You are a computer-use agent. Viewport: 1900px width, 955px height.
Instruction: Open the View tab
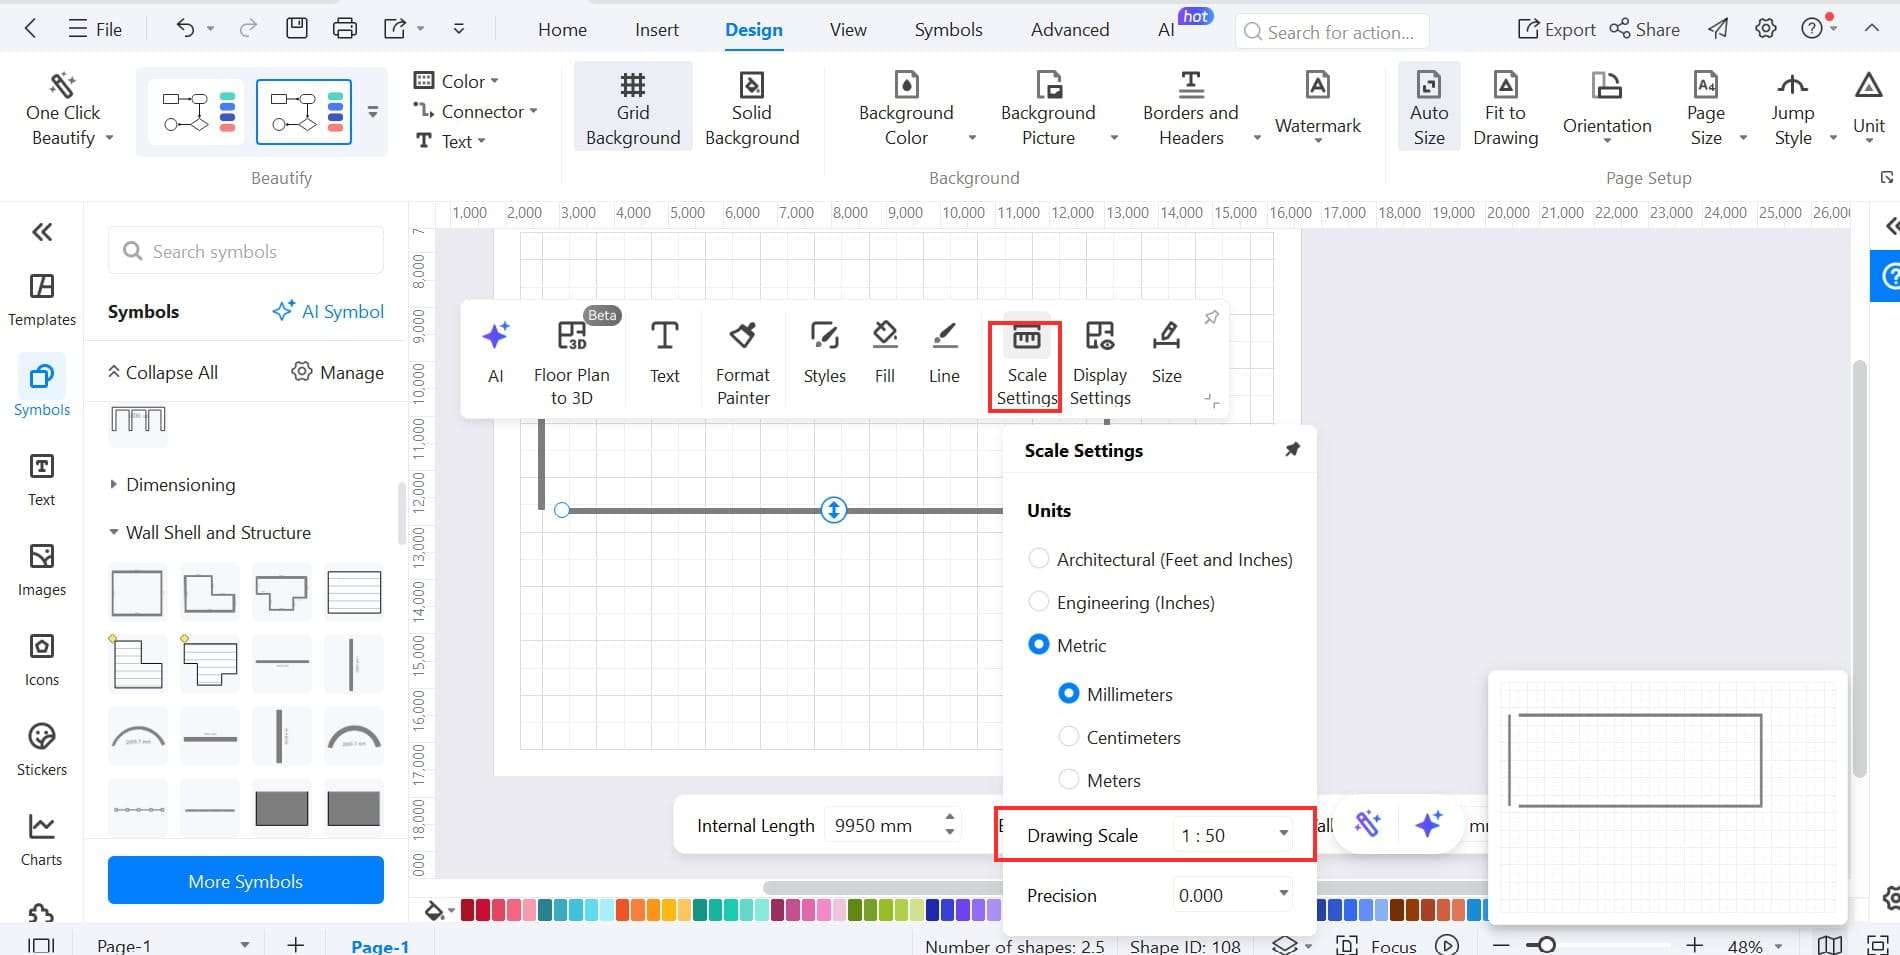848,30
